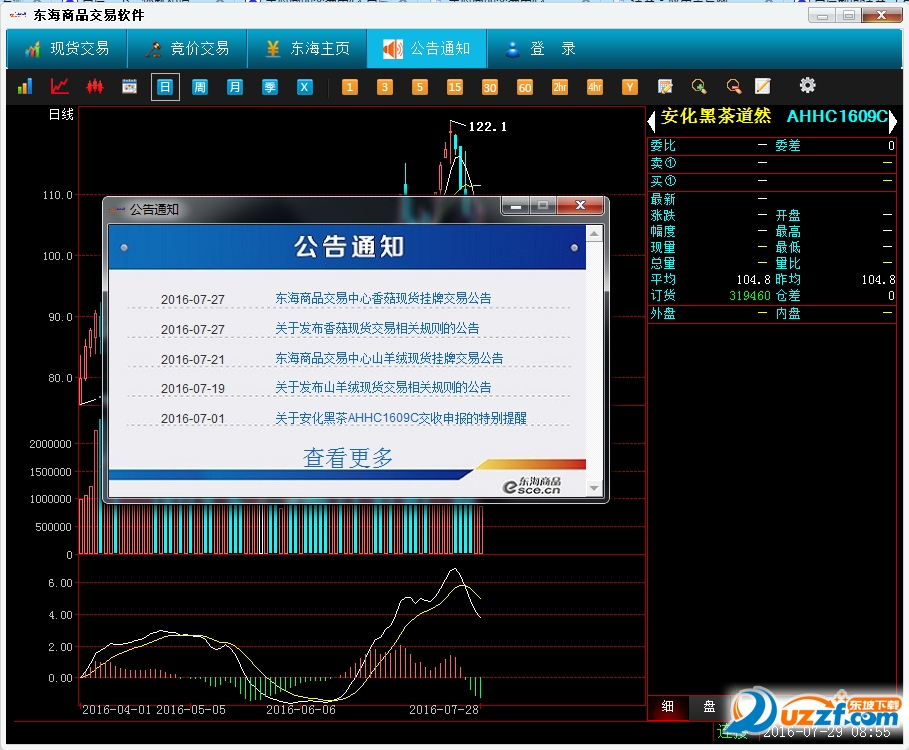Image resolution: width=909 pixels, height=750 pixels.
Task: Go to previous commodity with left arrow
Action: tap(652, 121)
